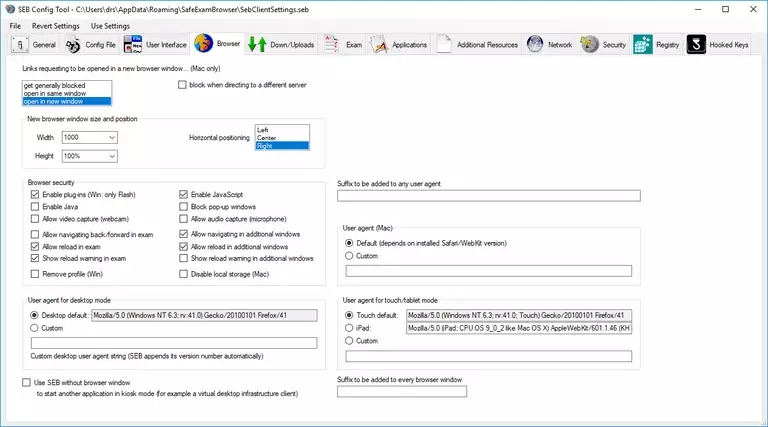
Task: Select 'get generally blocked' list option
Action: 67,85
